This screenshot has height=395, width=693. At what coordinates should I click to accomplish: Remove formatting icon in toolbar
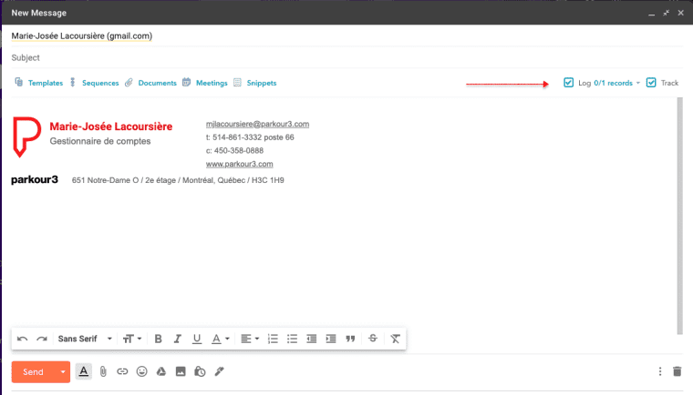[395, 339]
